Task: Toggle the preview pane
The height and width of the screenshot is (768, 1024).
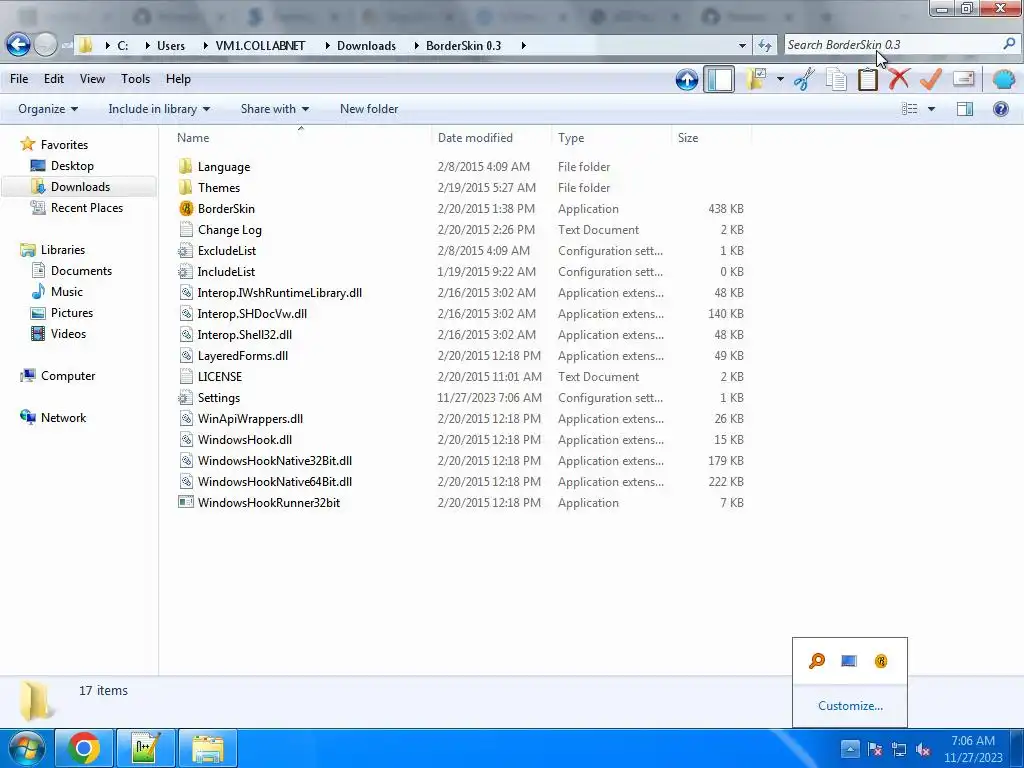Action: click(x=965, y=109)
